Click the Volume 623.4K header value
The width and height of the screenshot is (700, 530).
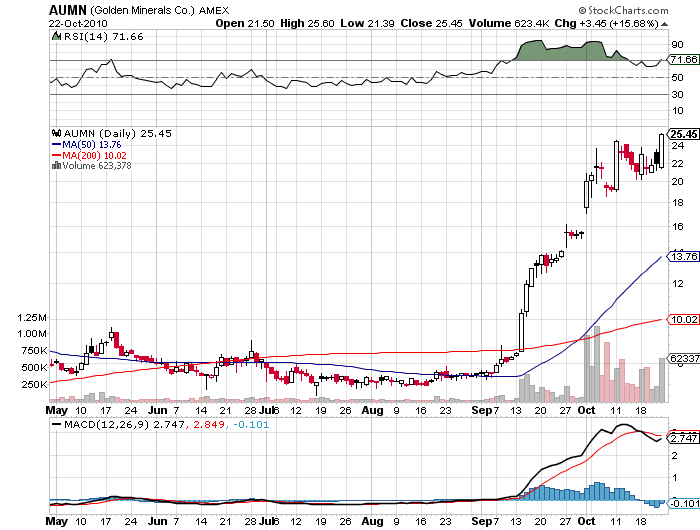pyautogui.click(x=509, y=23)
